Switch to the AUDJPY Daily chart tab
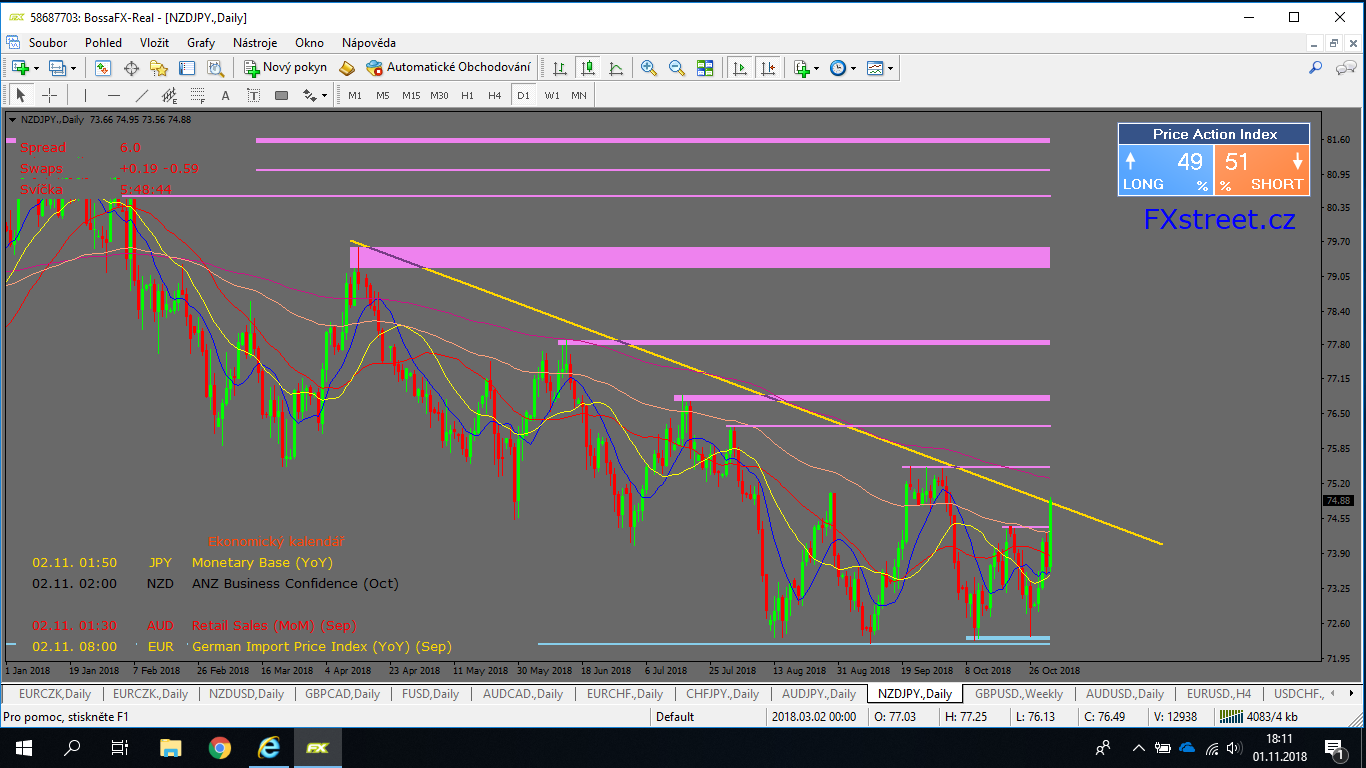The width and height of the screenshot is (1366, 768). (819, 694)
